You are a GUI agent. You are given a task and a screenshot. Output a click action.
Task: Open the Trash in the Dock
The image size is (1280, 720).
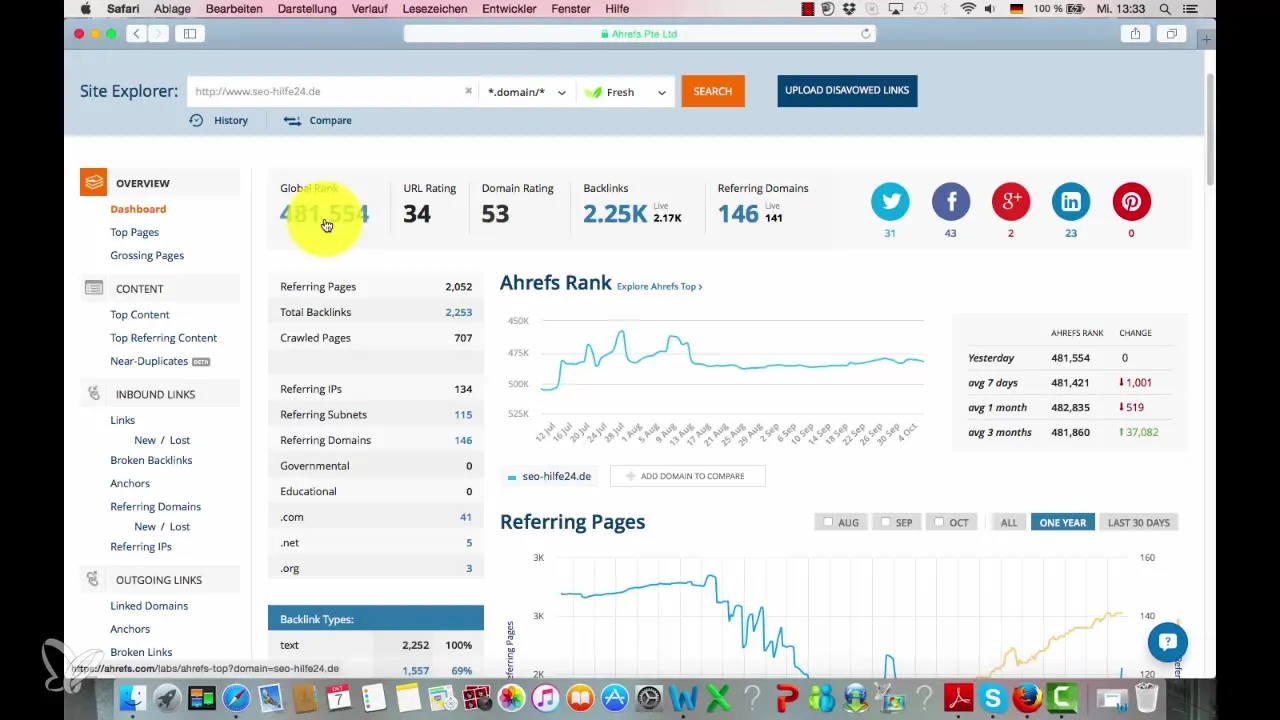1147,697
